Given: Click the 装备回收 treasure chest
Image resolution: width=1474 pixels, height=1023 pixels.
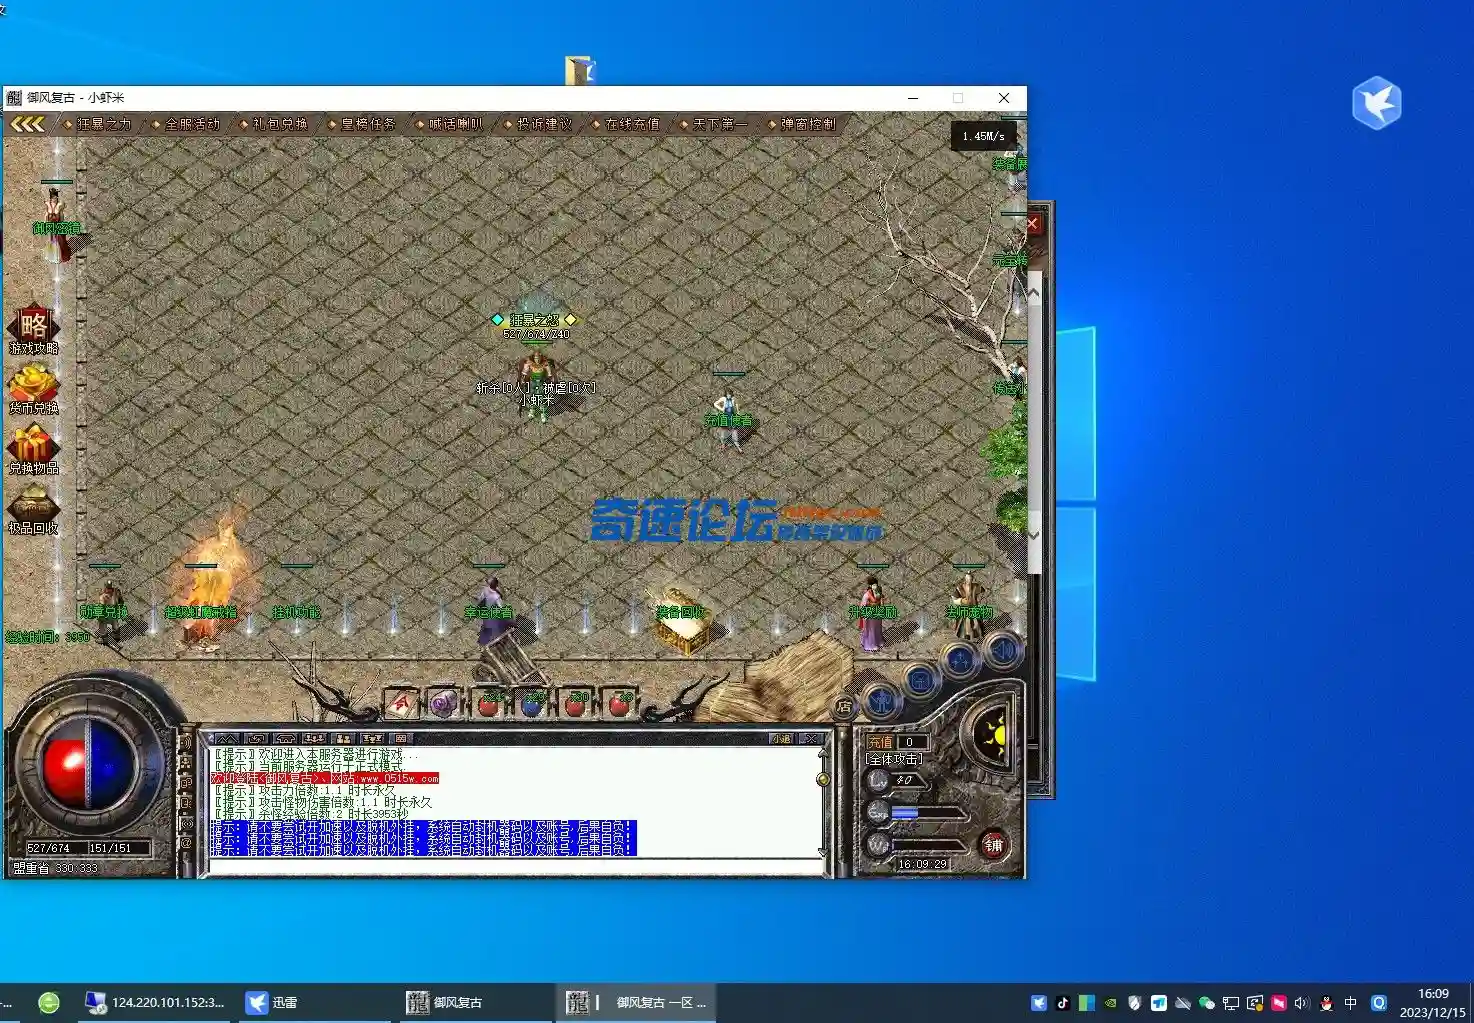Looking at the screenshot, I should click(x=682, y=622).
